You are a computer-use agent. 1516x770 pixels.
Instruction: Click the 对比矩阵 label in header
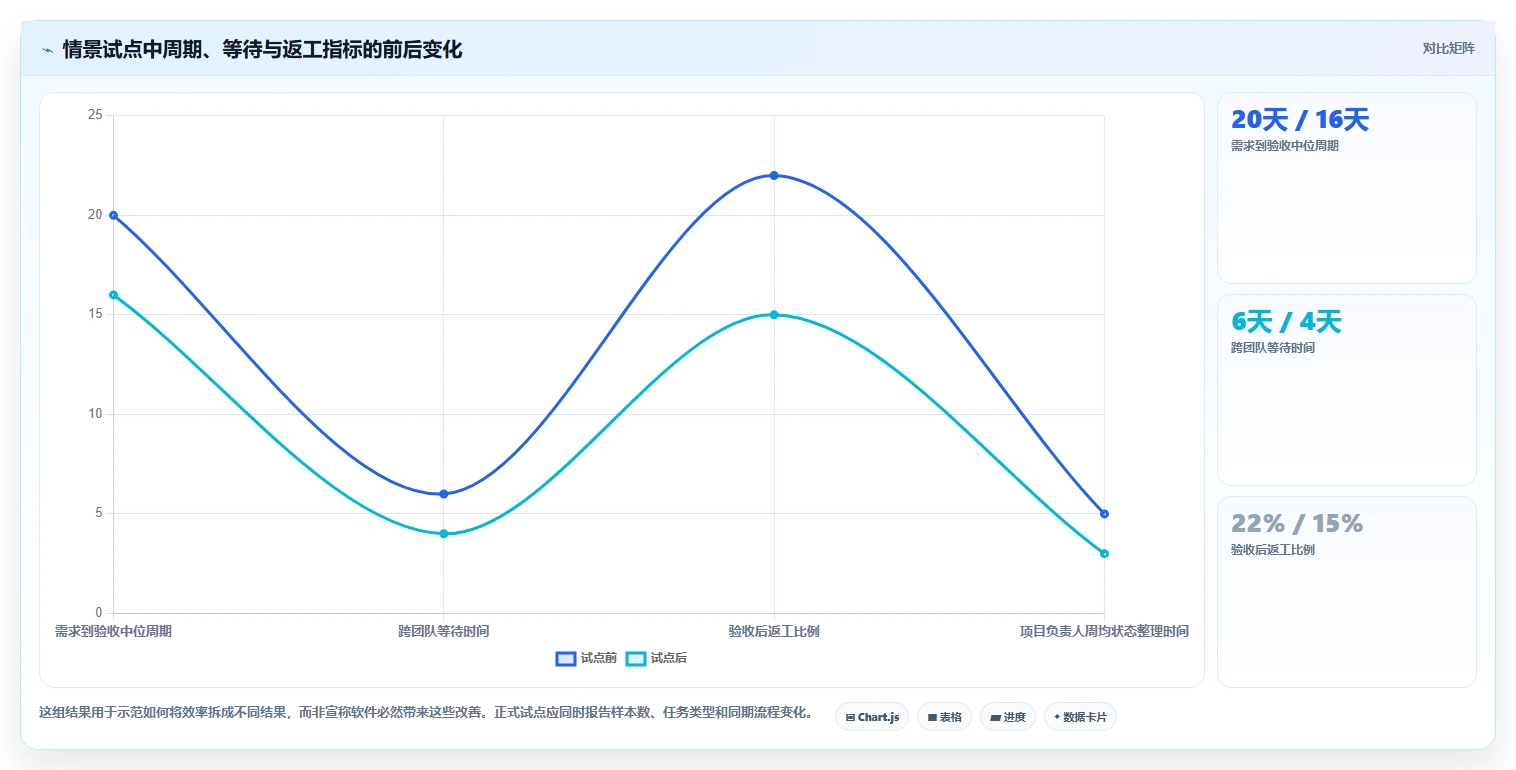point(1448,48)
